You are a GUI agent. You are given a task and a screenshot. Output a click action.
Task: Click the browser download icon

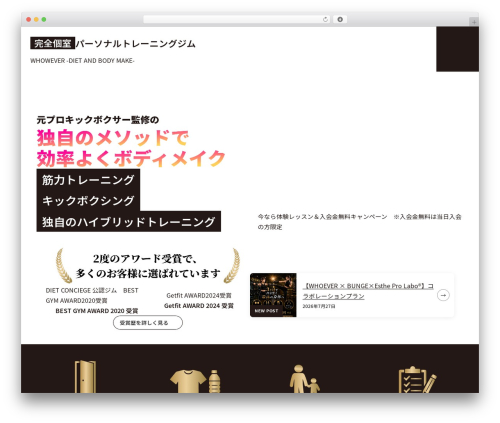coord(340,20)
